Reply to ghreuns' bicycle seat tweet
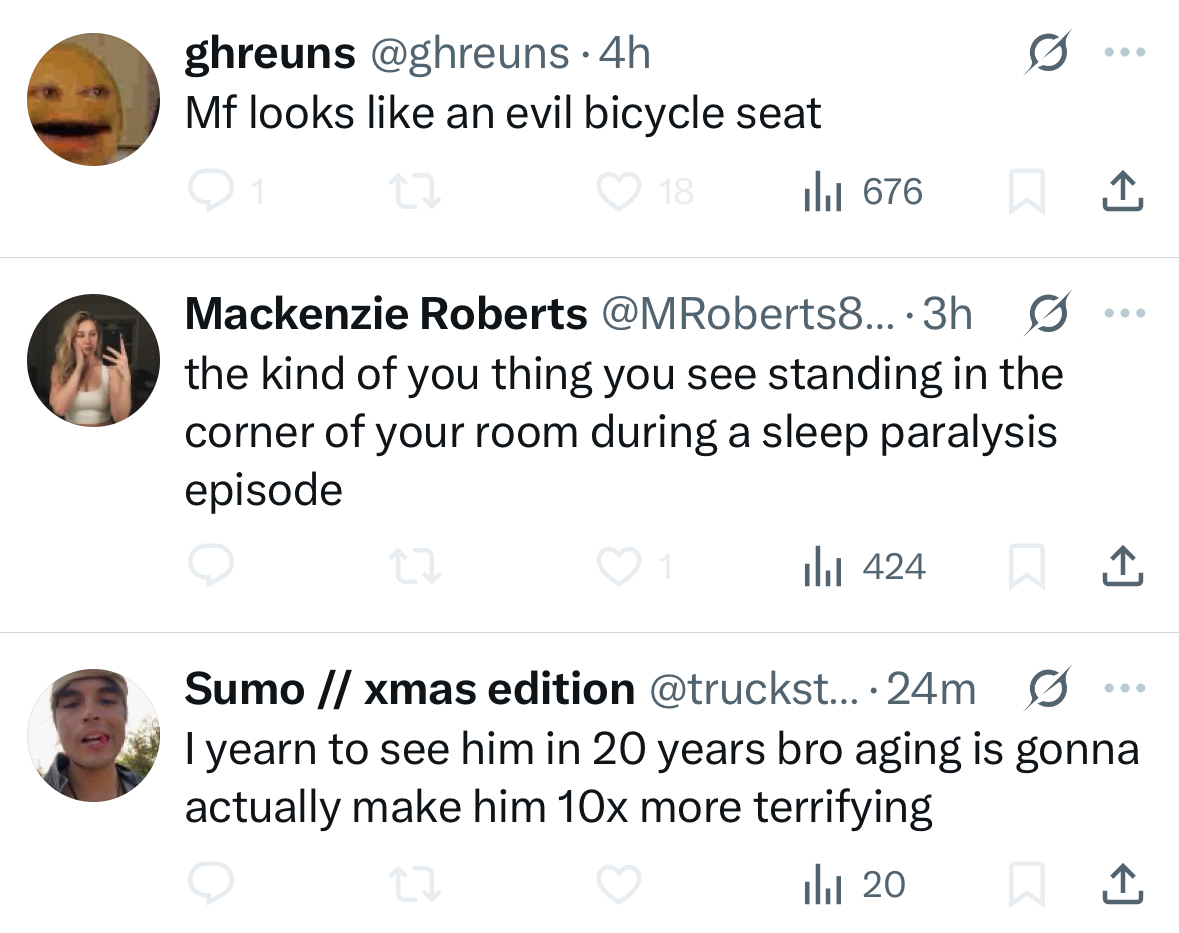 [211, 192]
